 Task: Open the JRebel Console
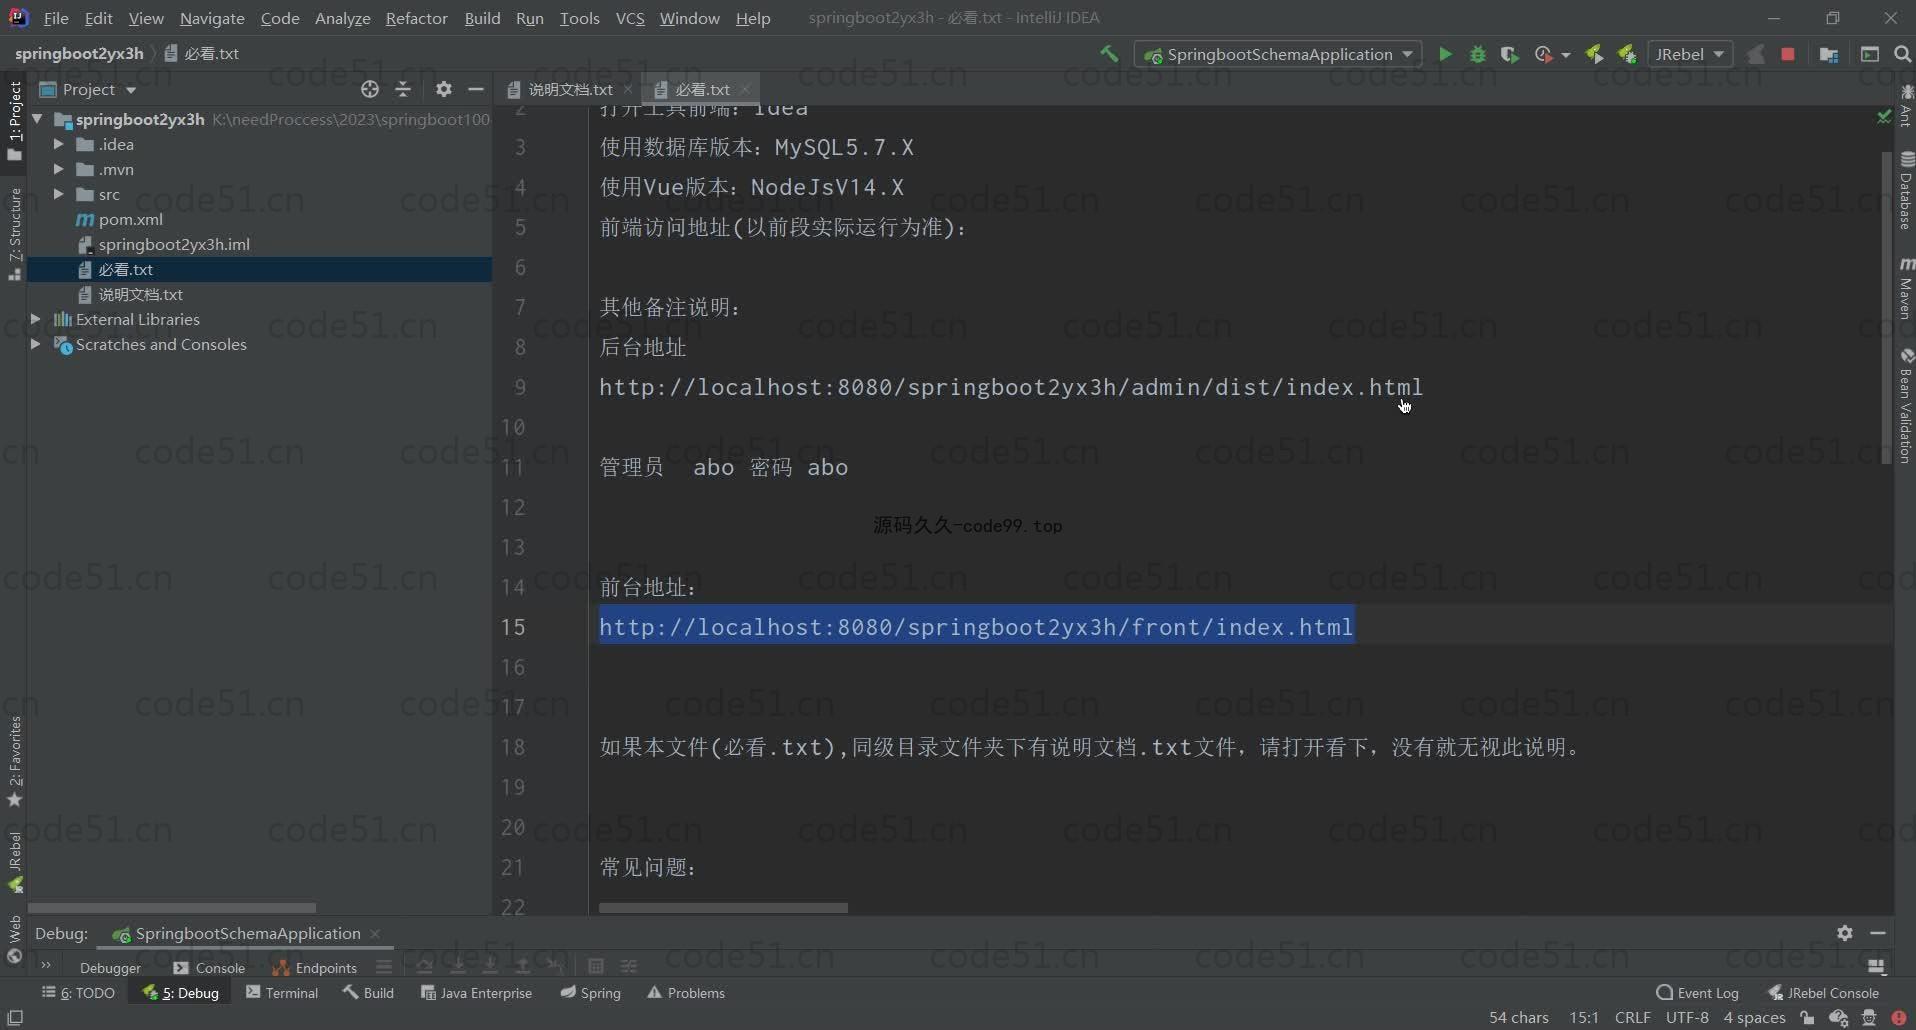coord(1823,993)
